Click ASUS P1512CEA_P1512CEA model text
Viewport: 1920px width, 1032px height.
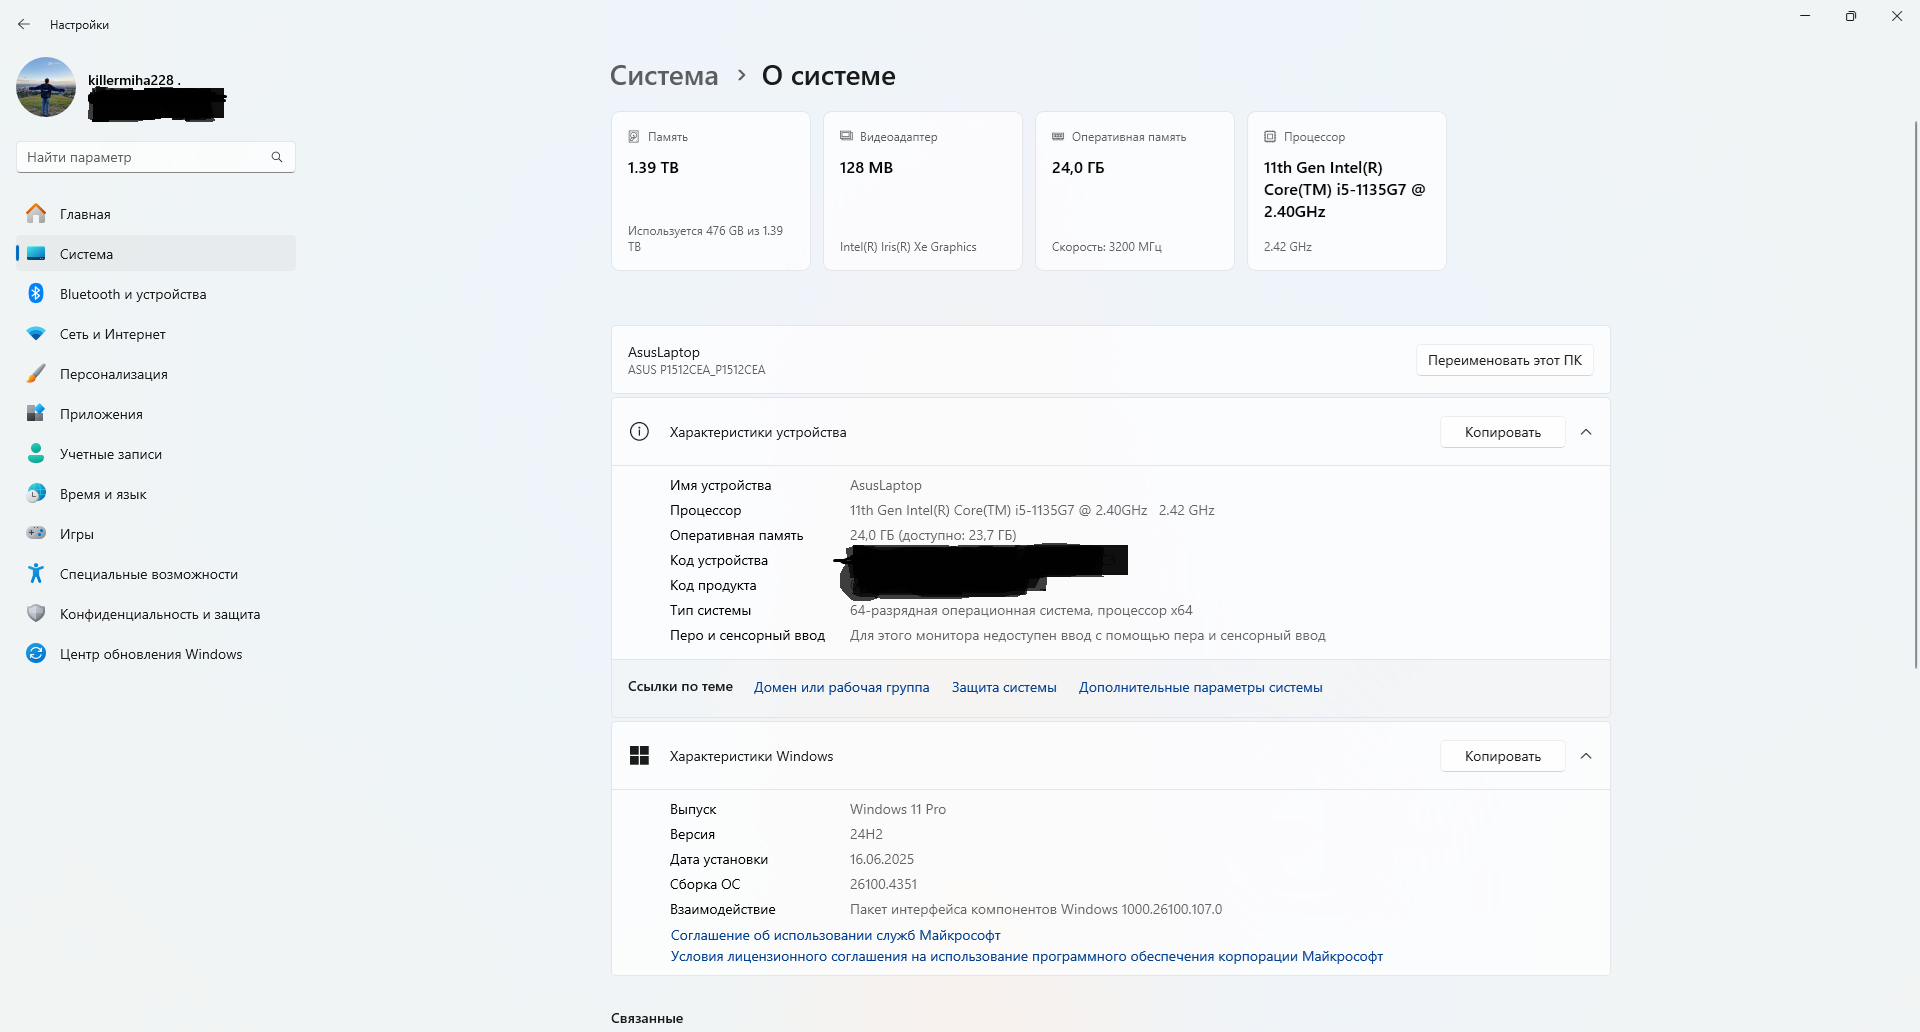tap(697, 370)
